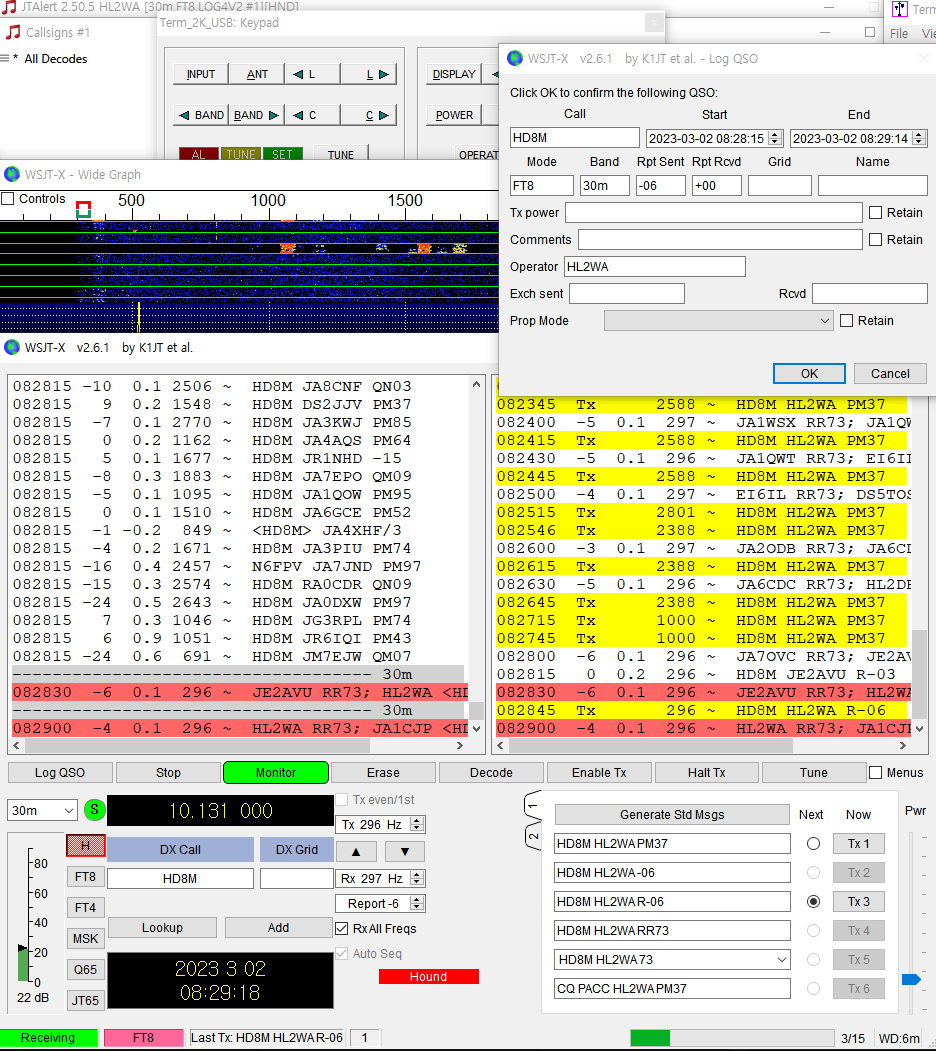Enable the Controls checkbox in Wide Graph
Image resolution: width=936 pixels, height=1051 pixels.
(9, 199)
